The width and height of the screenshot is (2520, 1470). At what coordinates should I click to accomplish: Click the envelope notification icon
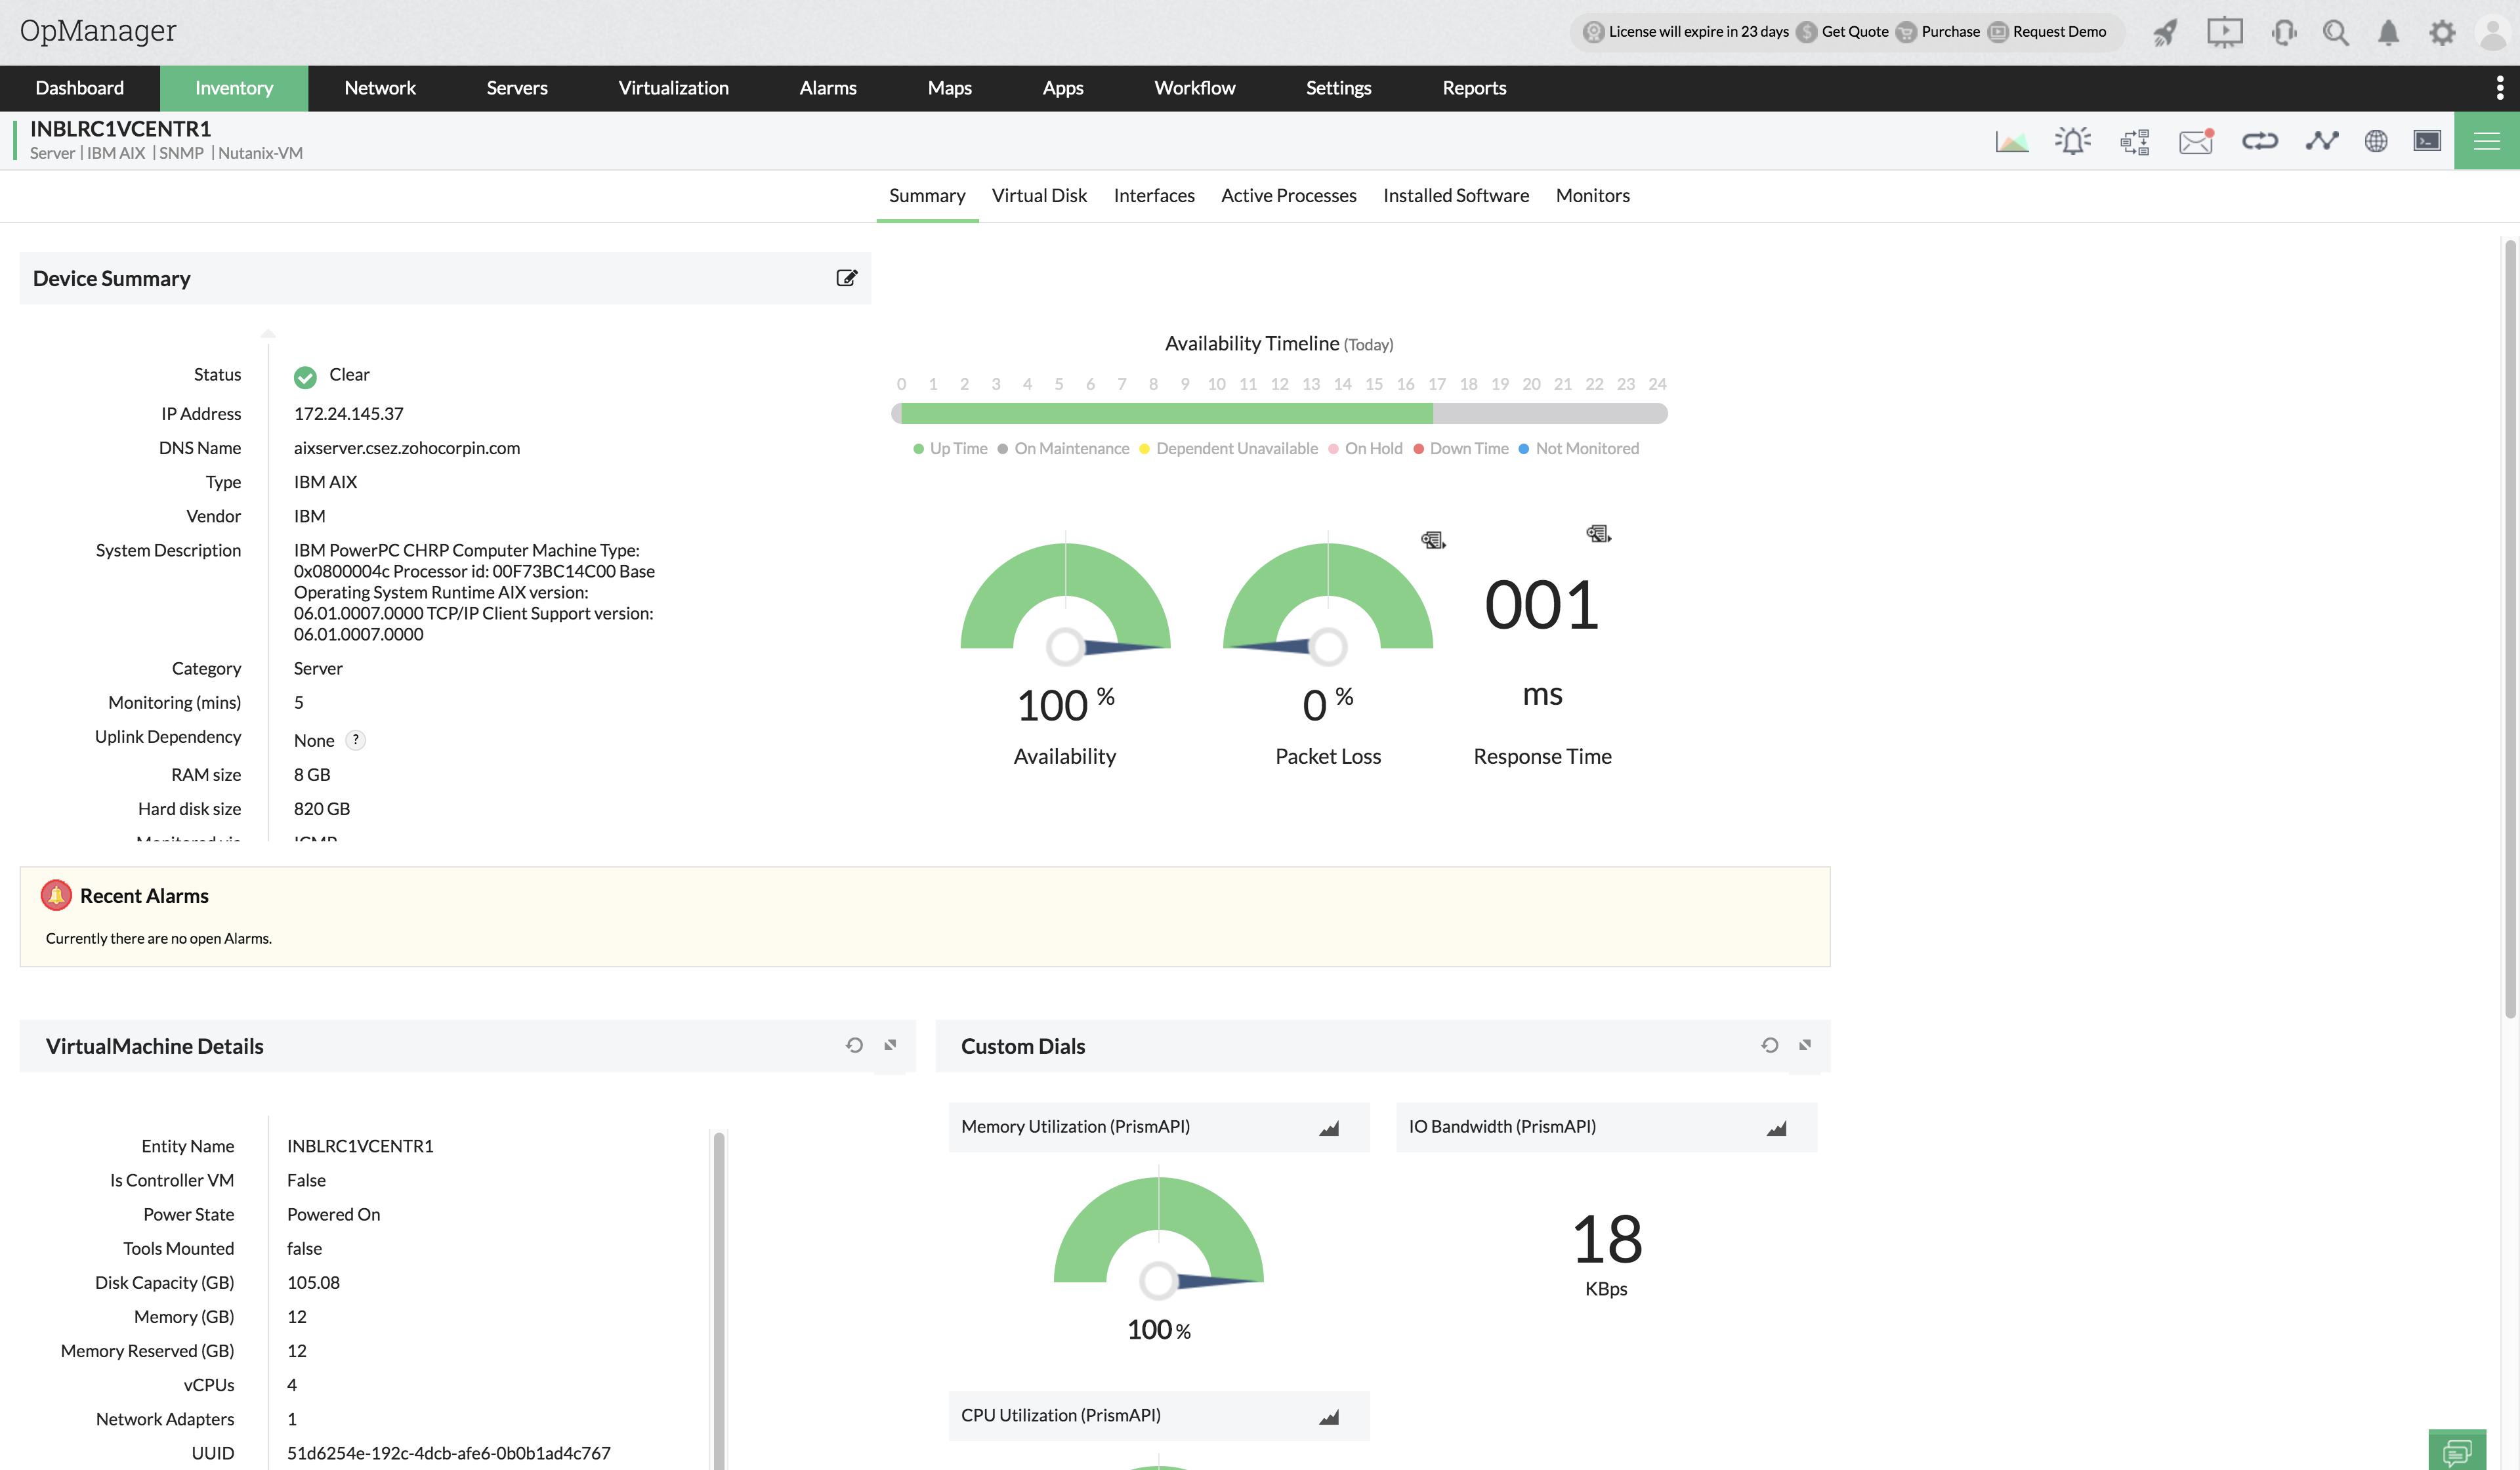2196,141
